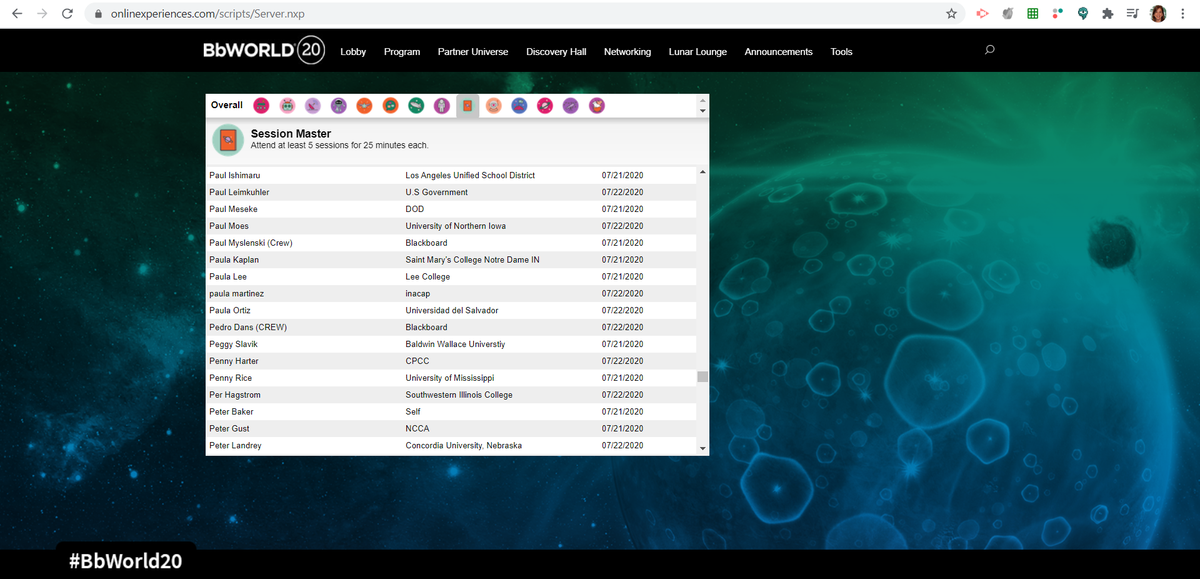Select the purple robot badge

point(339,105)
